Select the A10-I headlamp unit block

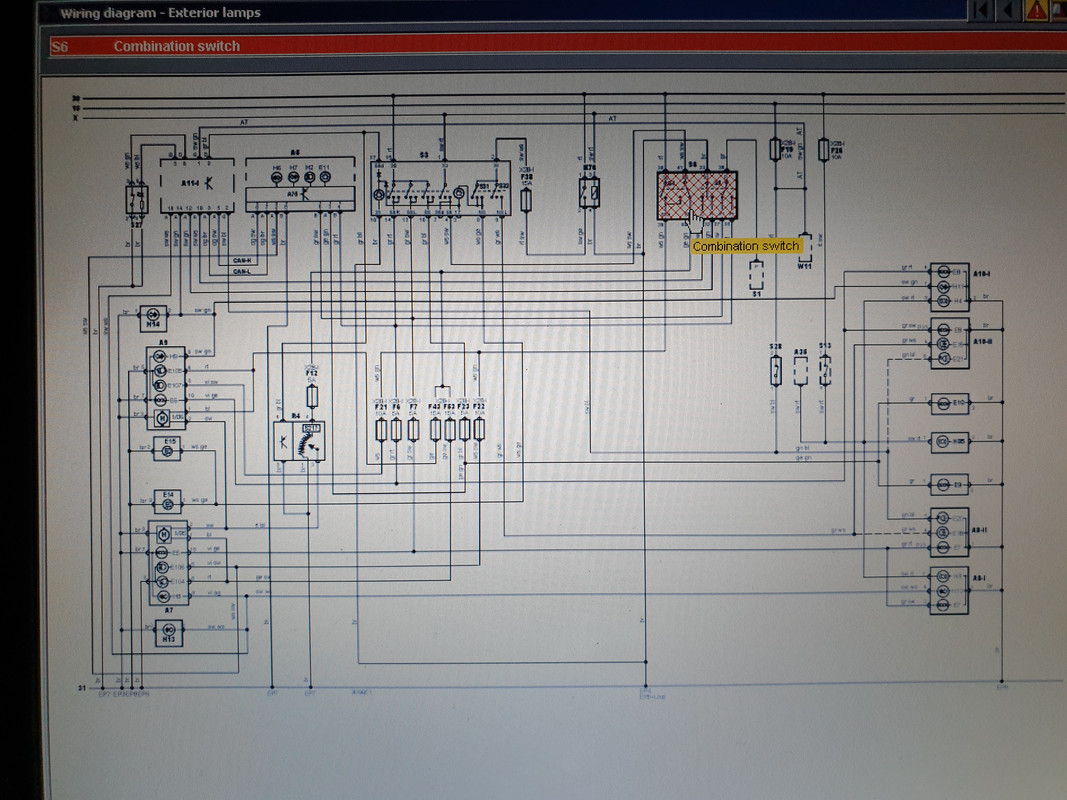point(949,287)
